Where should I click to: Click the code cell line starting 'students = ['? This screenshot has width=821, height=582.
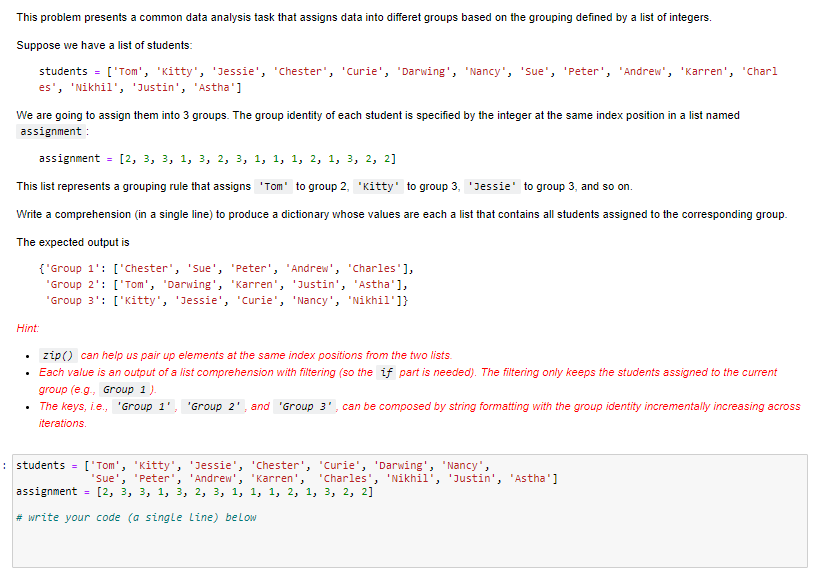click(x=253, y=465)
